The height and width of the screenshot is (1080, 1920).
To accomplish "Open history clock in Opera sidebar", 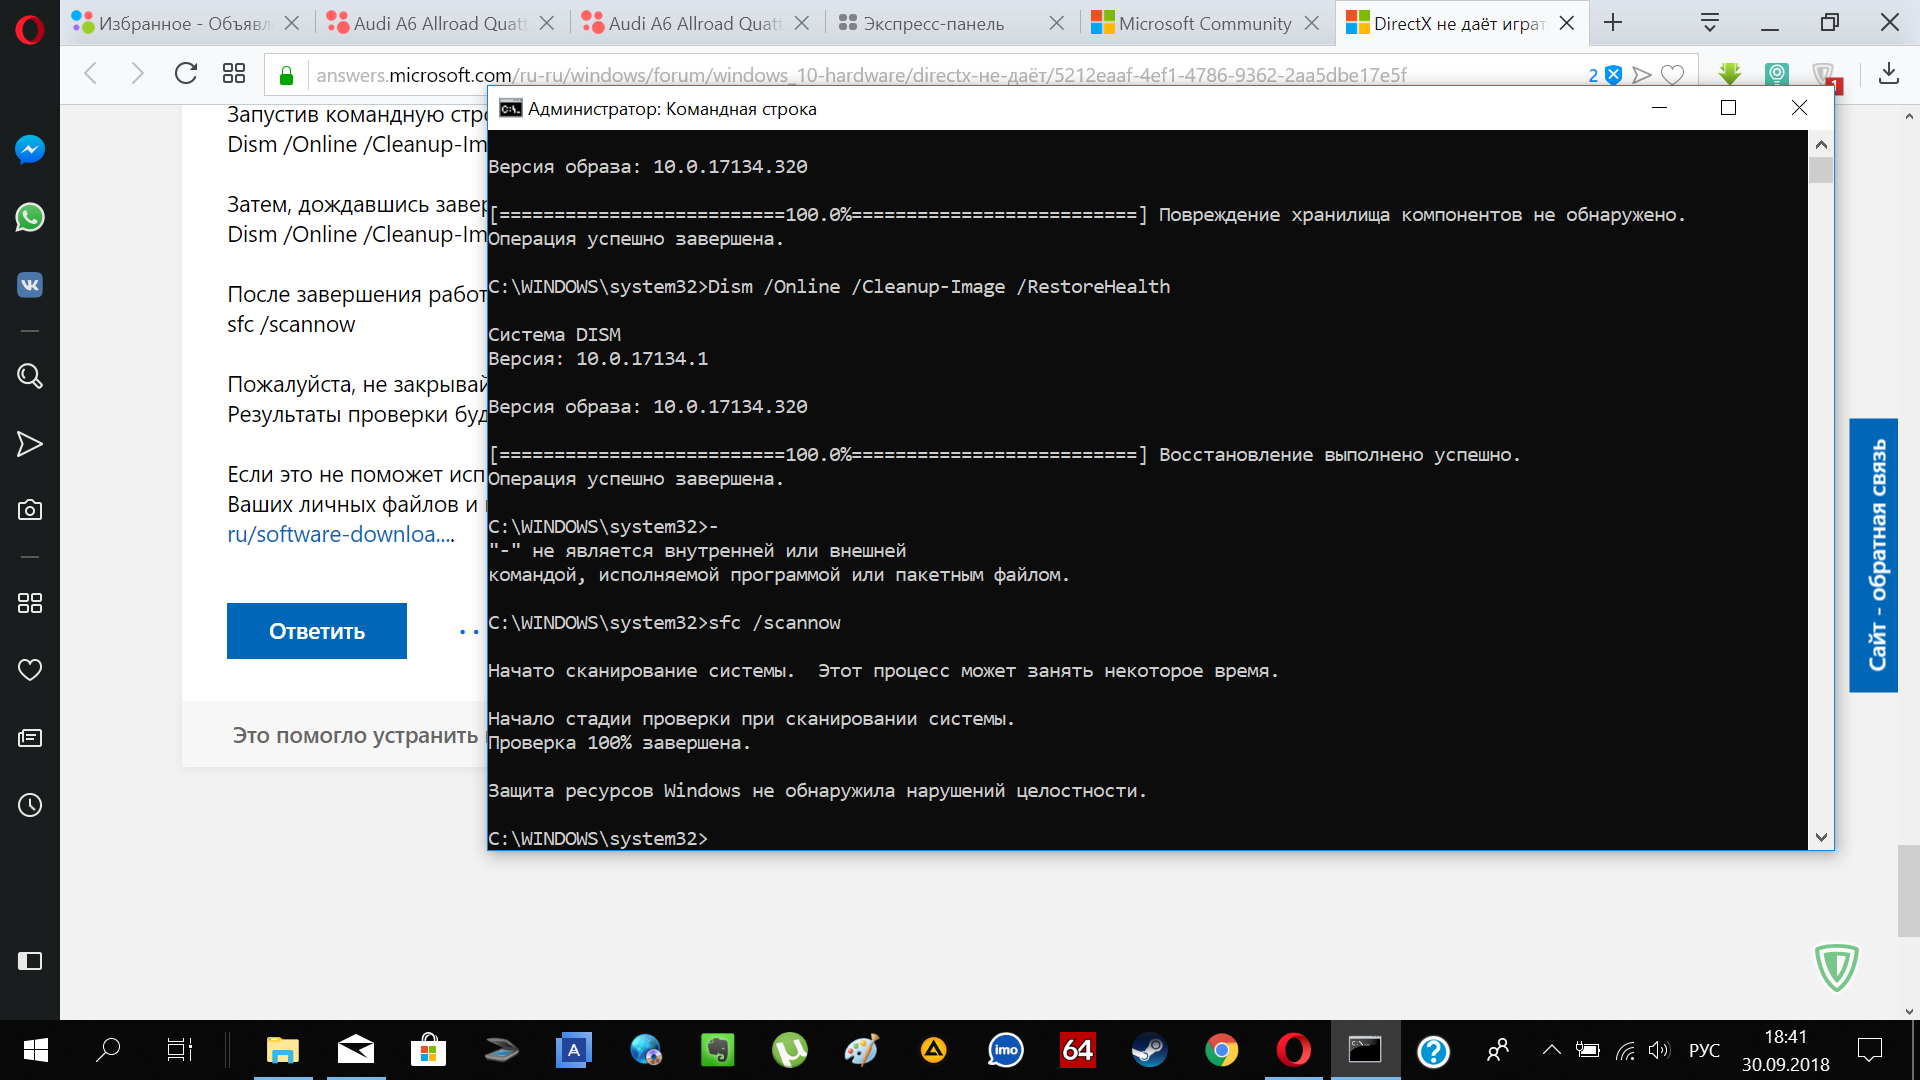I will coord(30,805).
